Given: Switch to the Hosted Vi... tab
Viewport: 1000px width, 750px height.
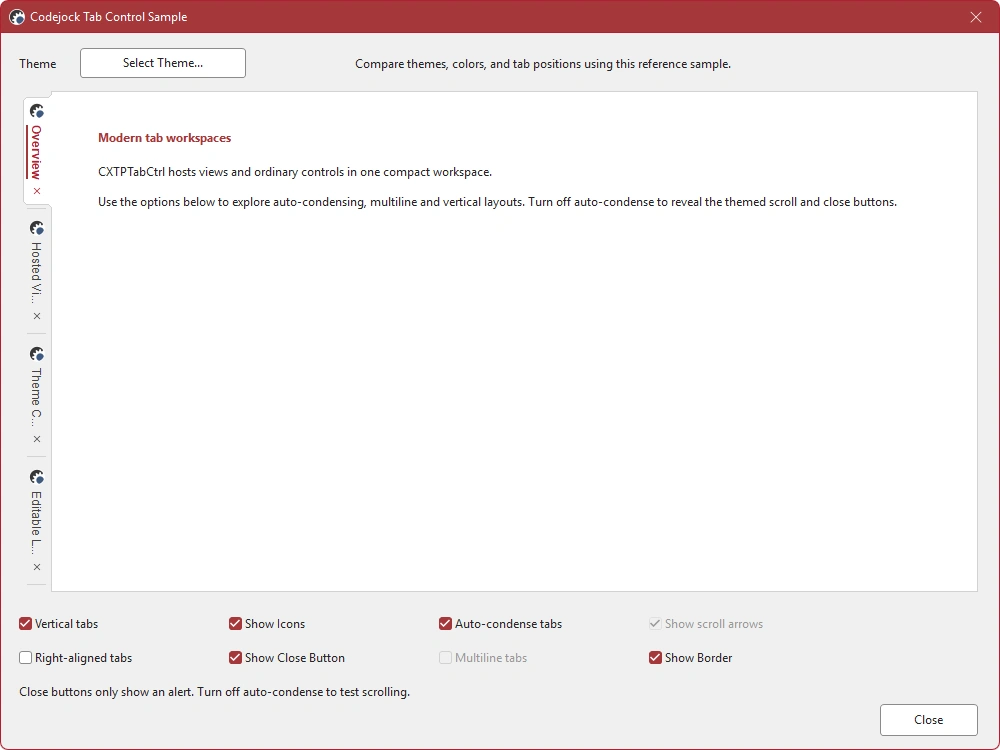Looking at the screenshot, I should point(36,273).
